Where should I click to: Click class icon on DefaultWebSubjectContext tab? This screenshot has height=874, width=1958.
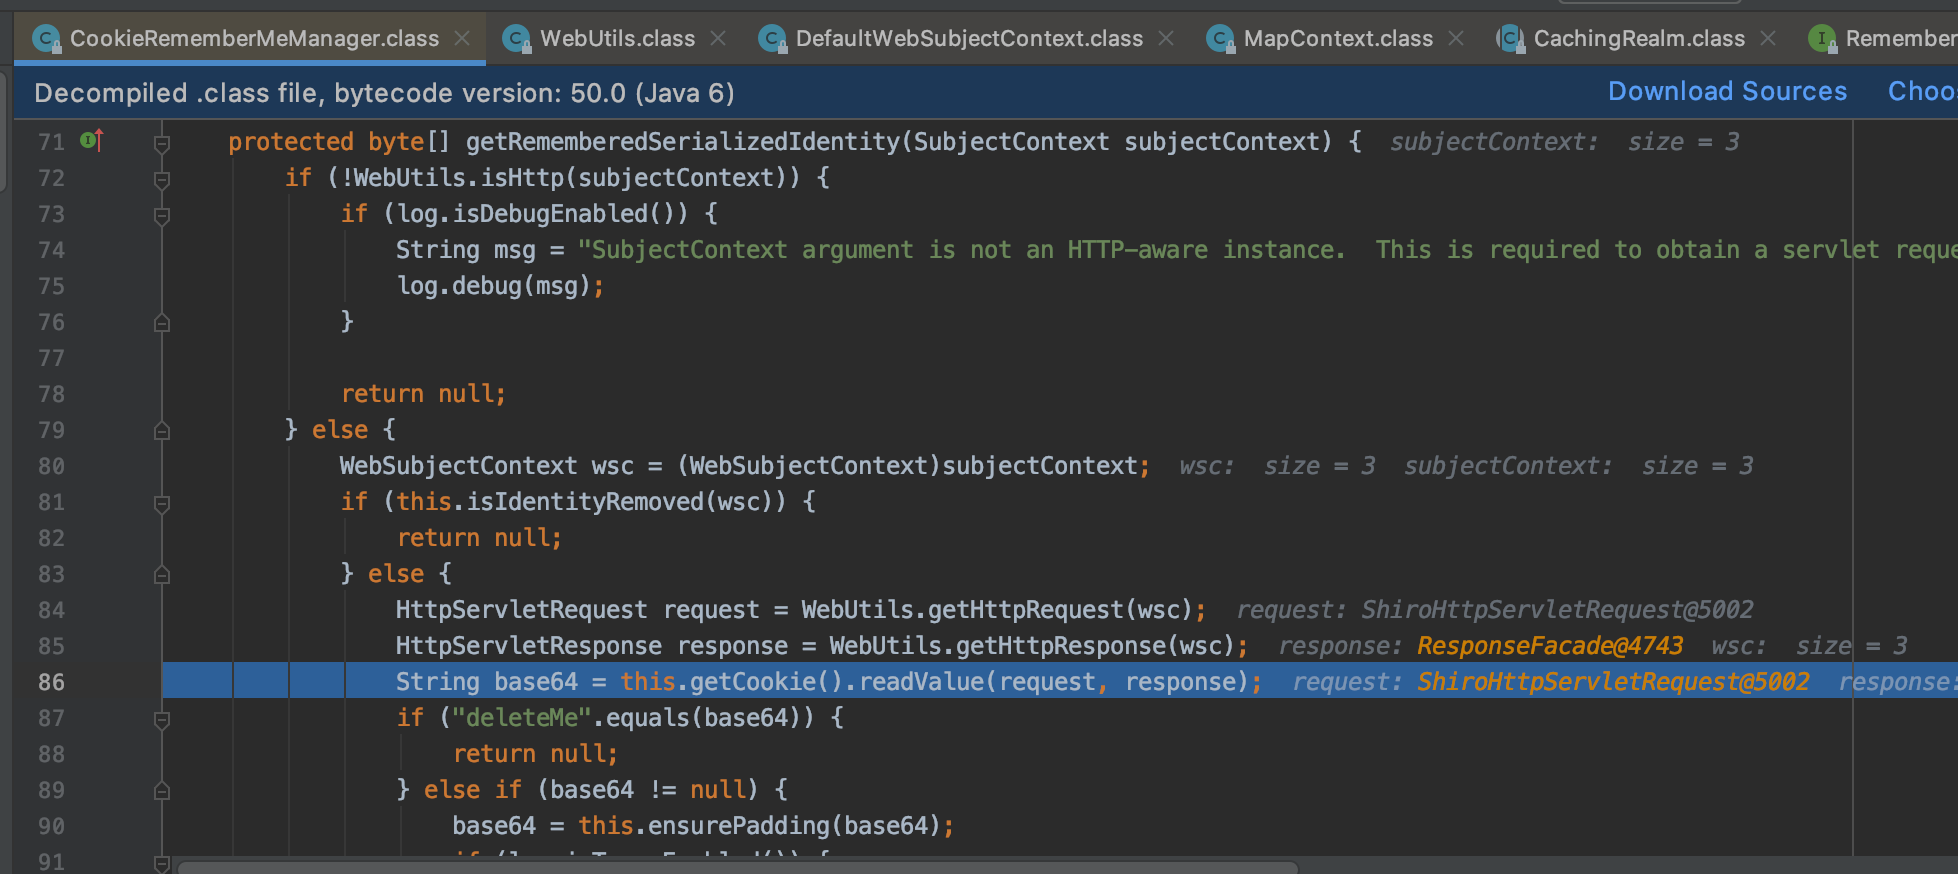[772, 39]
